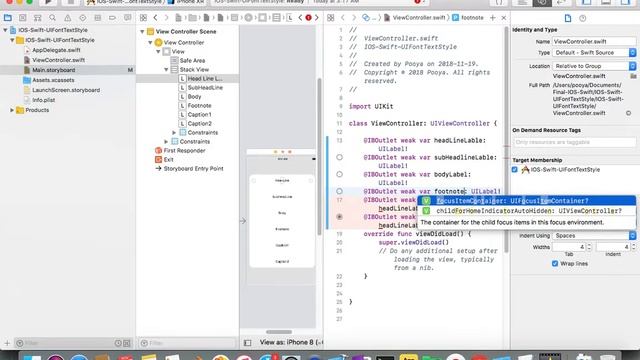The image size is (640, 360).
Task: Click the filled outlet circle in the red error line
Action: pyautogui.click(x=340, y=217)
